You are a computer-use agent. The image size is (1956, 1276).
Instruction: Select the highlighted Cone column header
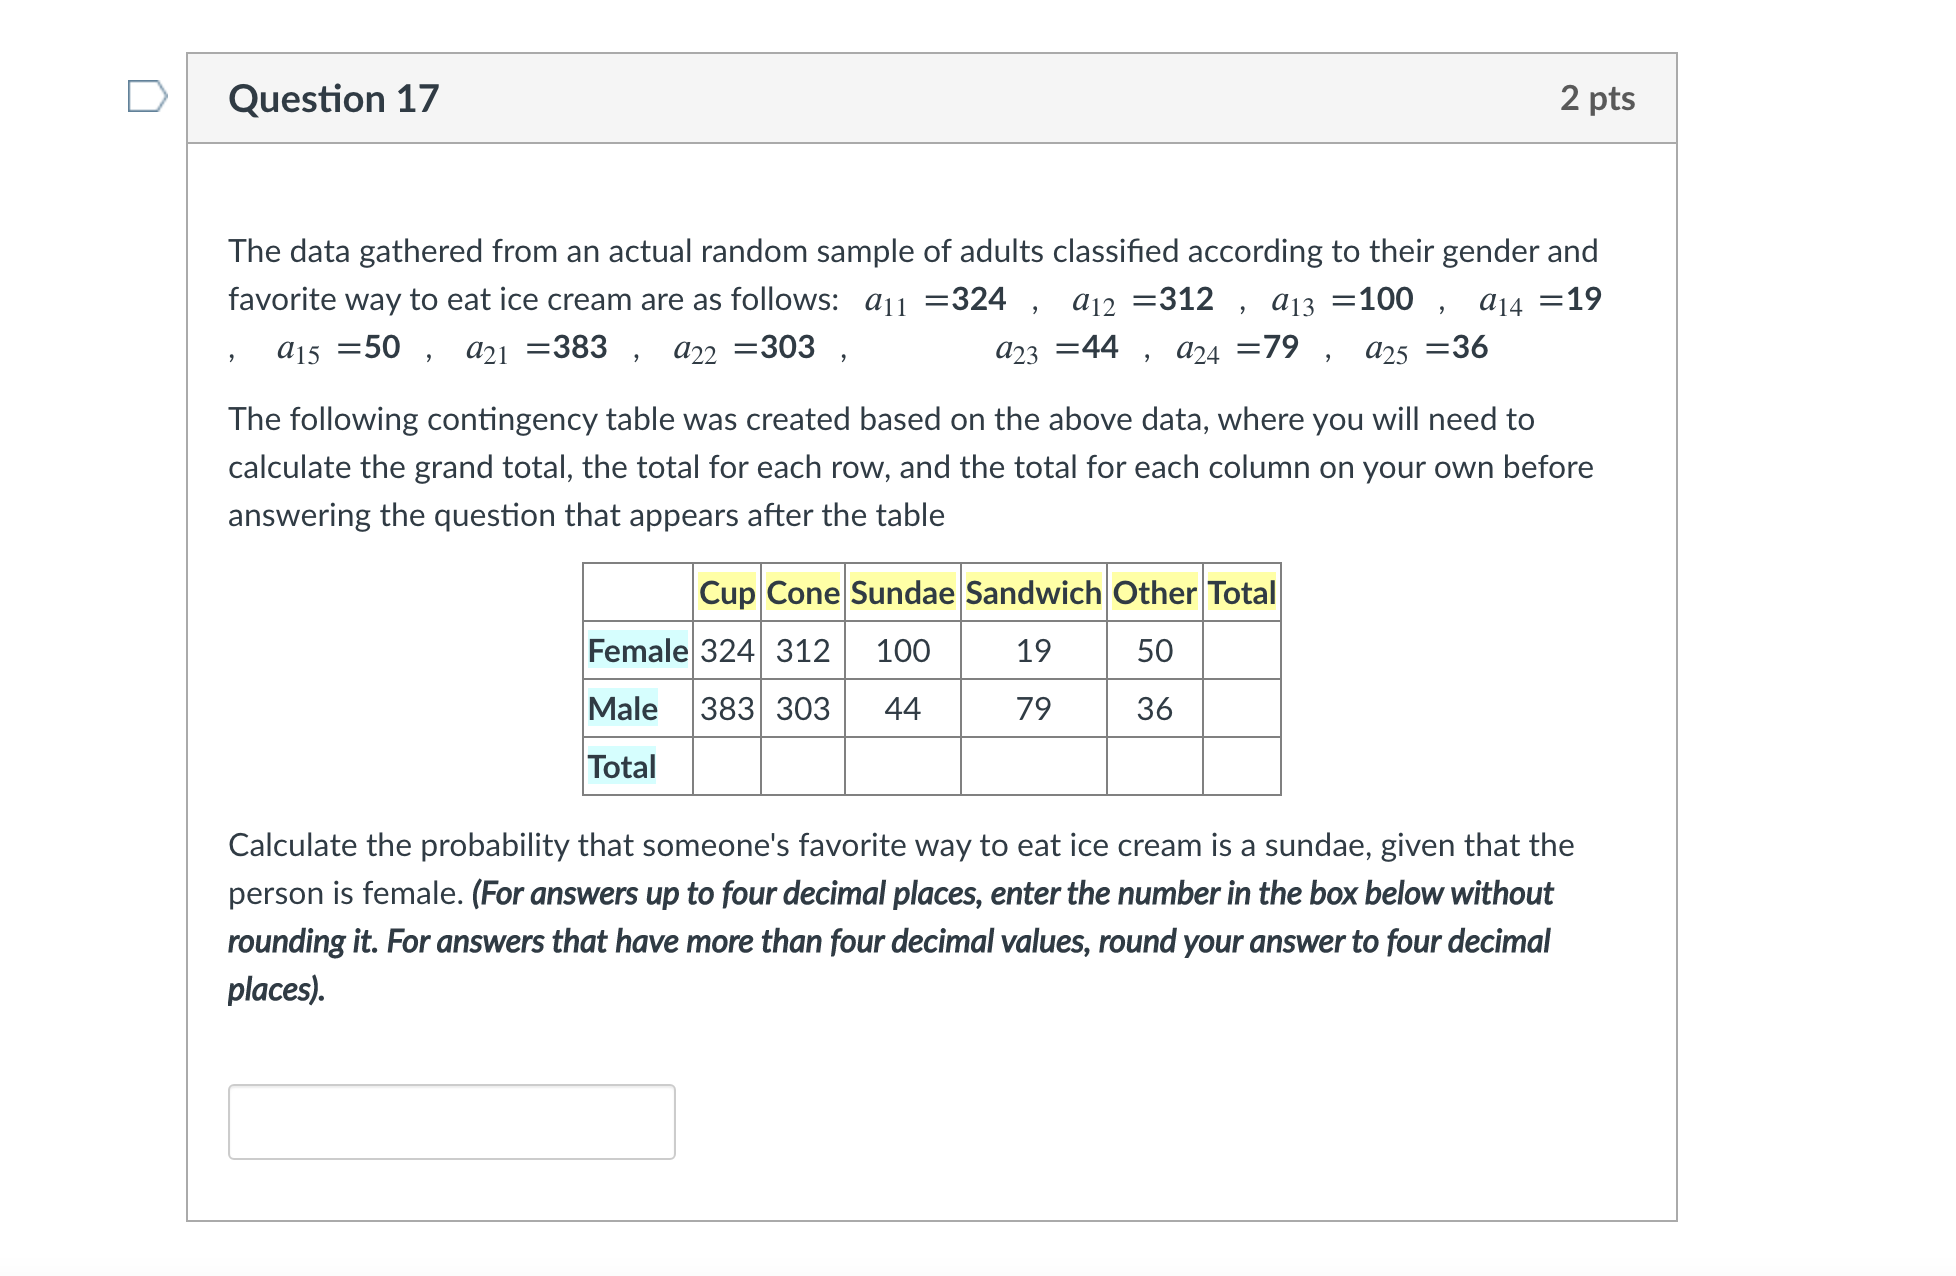[802, 592]
